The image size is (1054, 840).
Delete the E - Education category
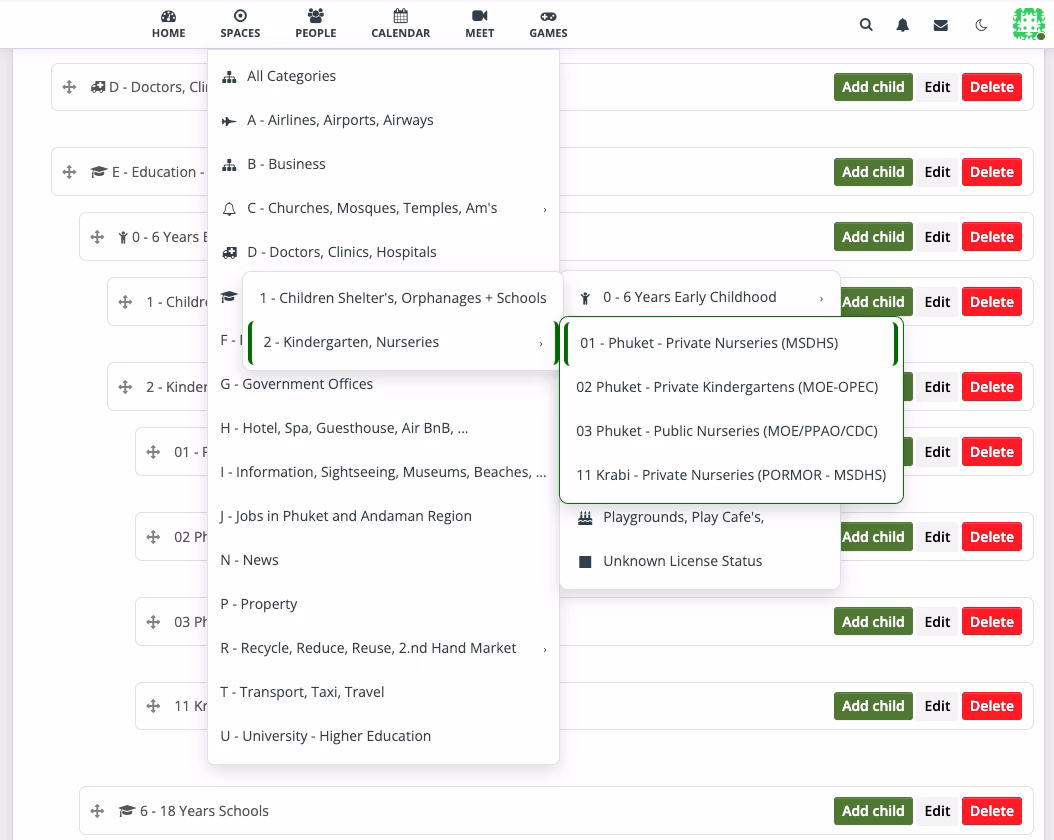(x=991, y=172)
